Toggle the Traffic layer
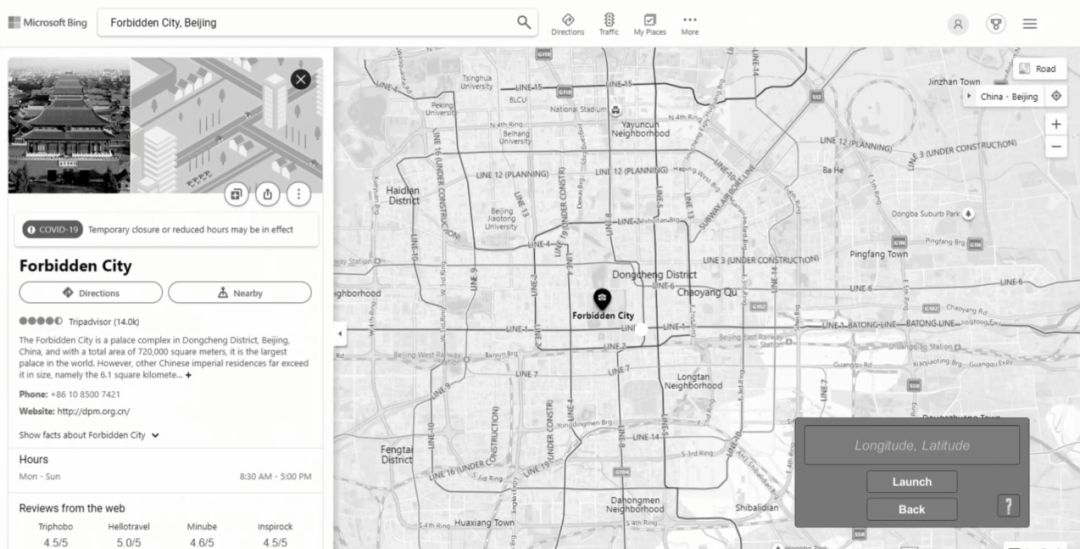This screenshot has width=1080, height=549. [x=609, y=24]
